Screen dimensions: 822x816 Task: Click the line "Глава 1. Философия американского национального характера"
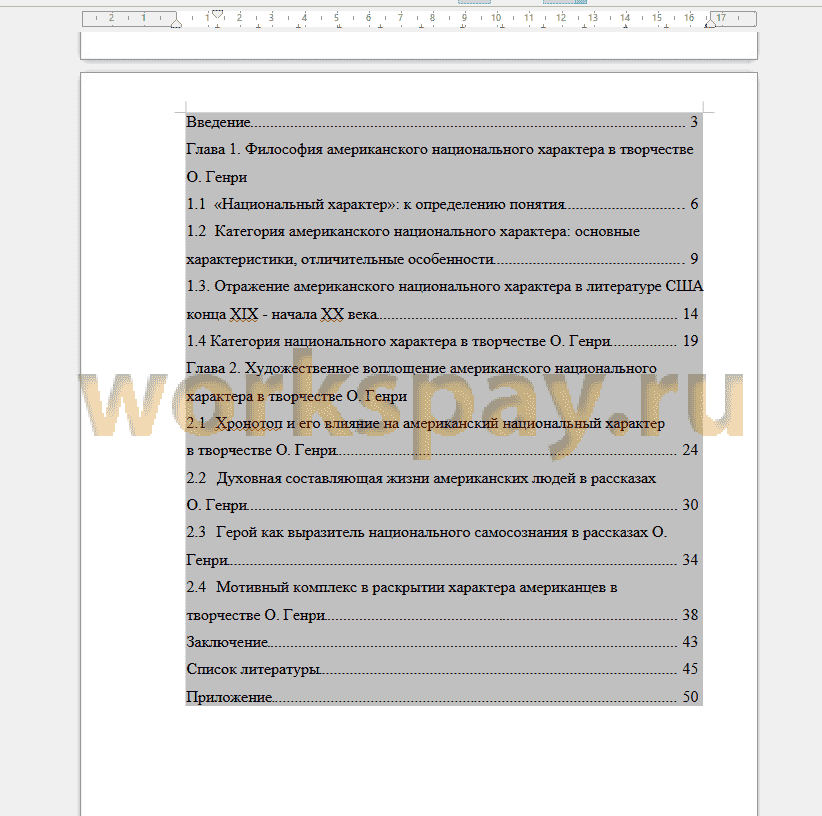(x=439, y=149)
